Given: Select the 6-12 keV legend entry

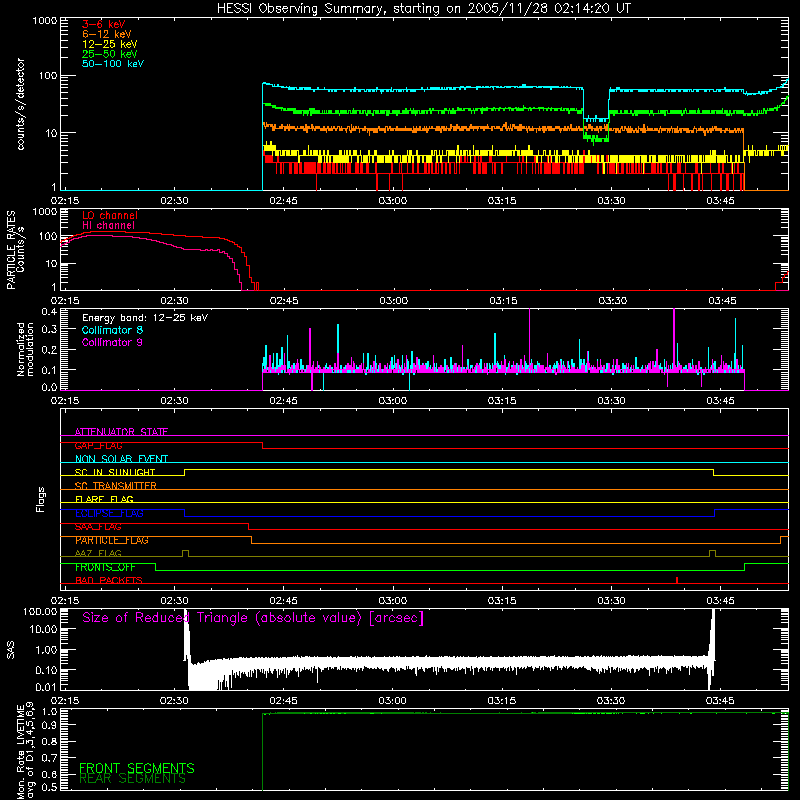Looking at the screenshot, I should [107, 34].
